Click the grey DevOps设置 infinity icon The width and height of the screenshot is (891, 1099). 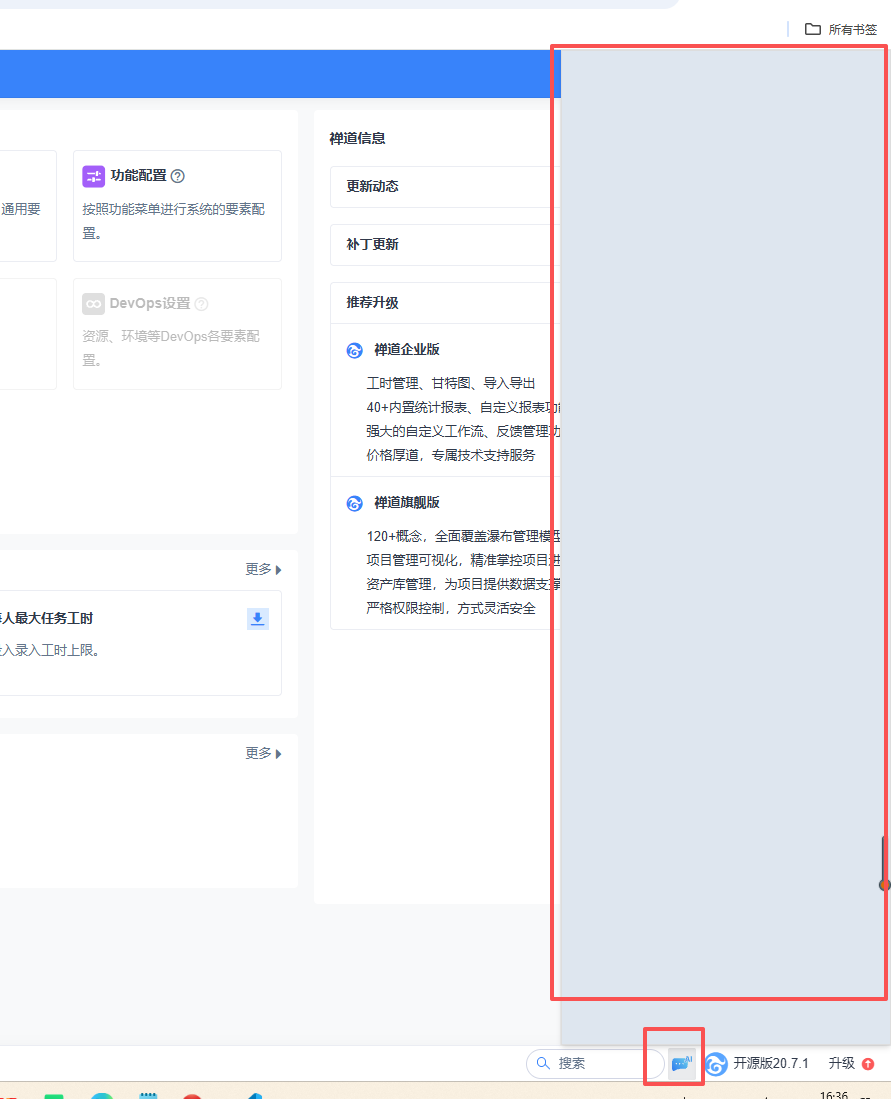pyautogui.click(x=93, y=303)
